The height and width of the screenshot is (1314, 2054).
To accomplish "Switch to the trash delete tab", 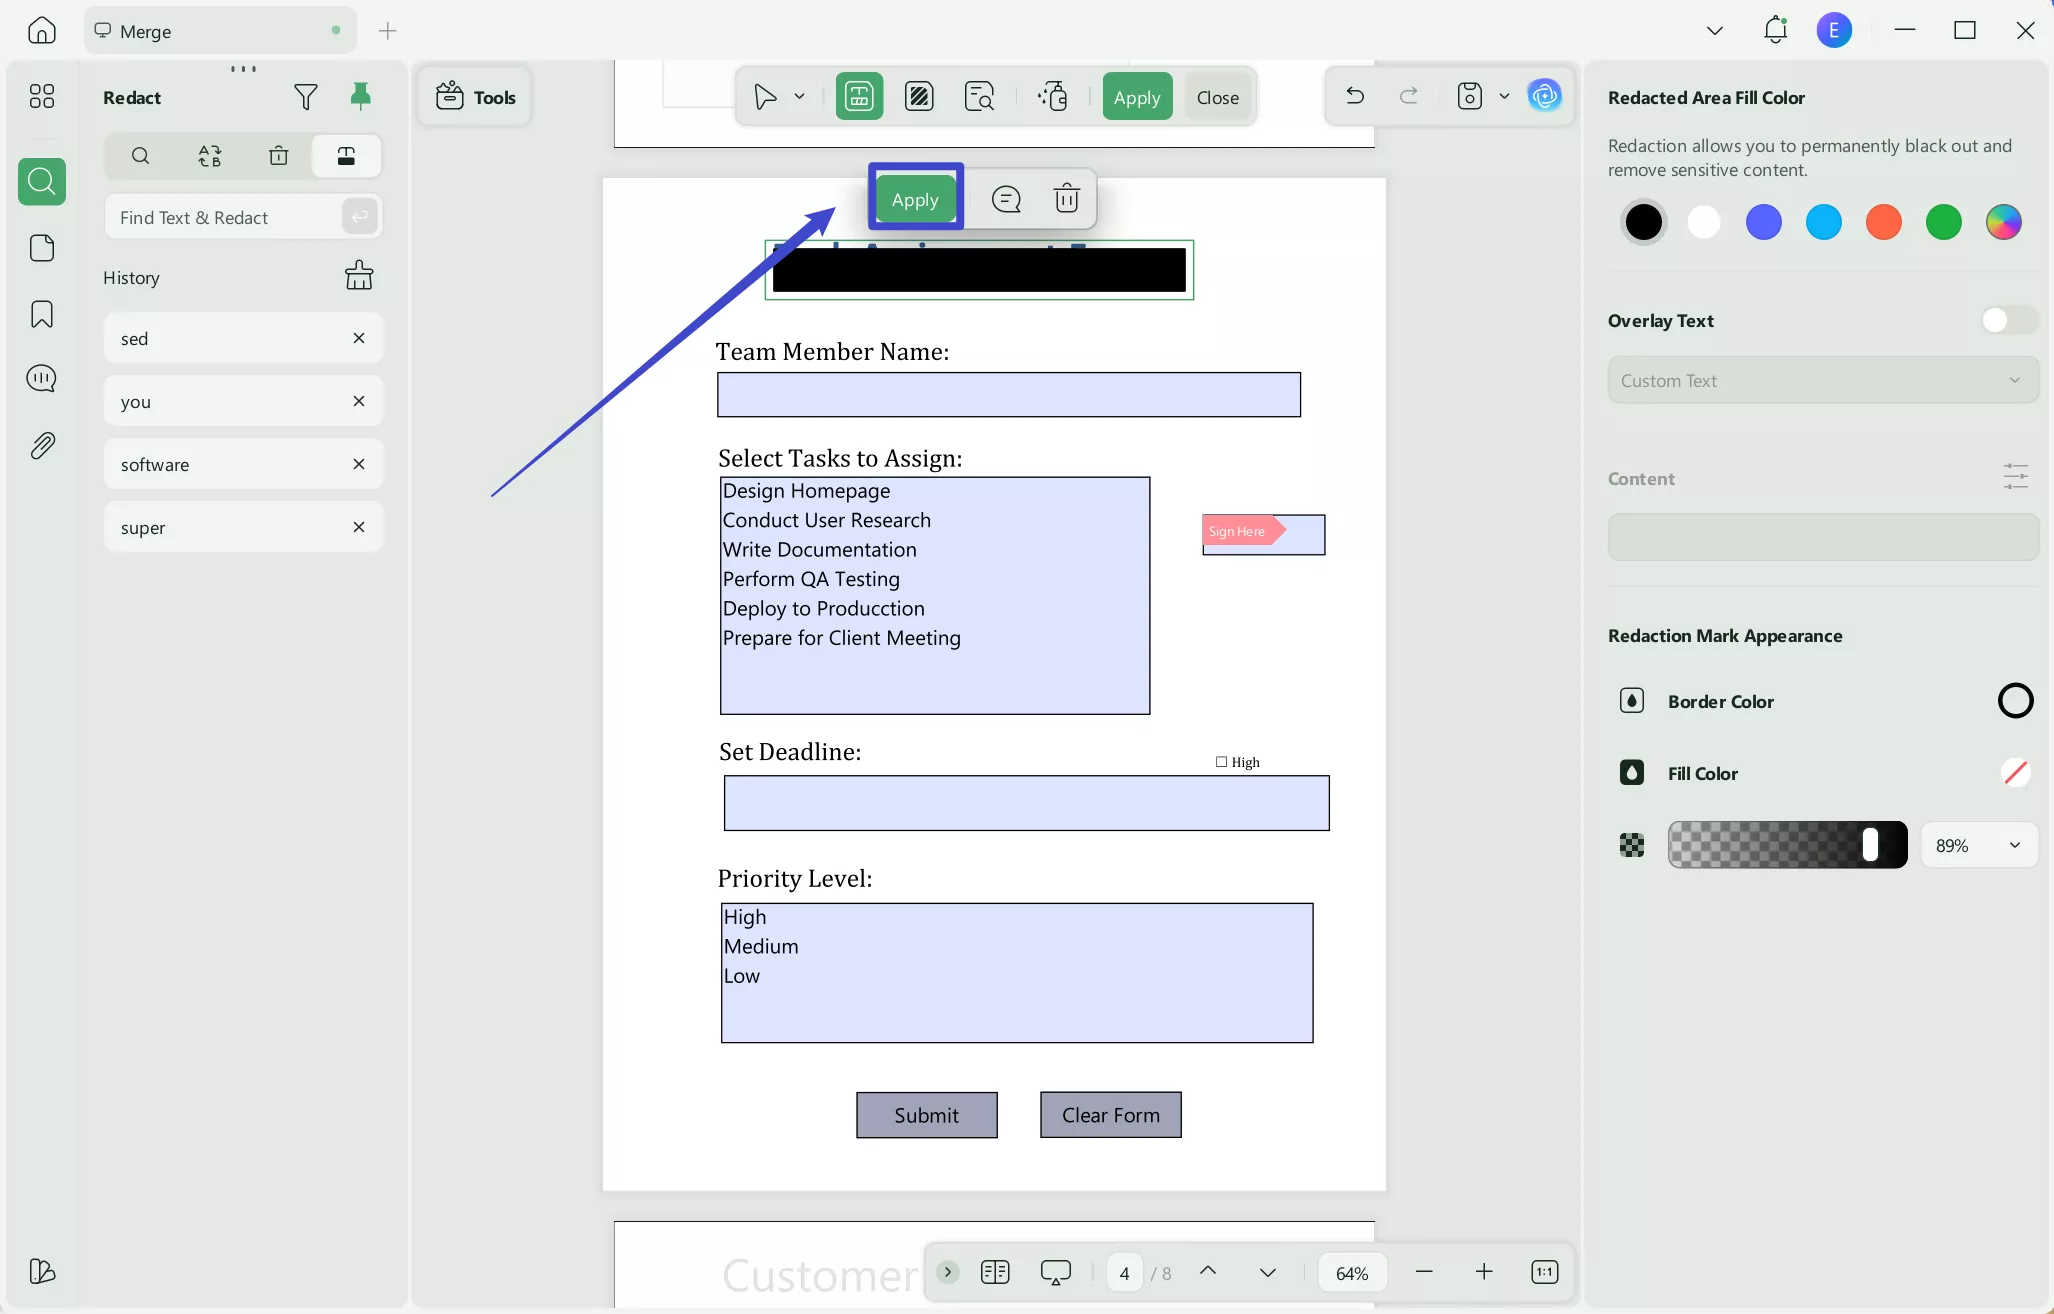I will [279, 156].
